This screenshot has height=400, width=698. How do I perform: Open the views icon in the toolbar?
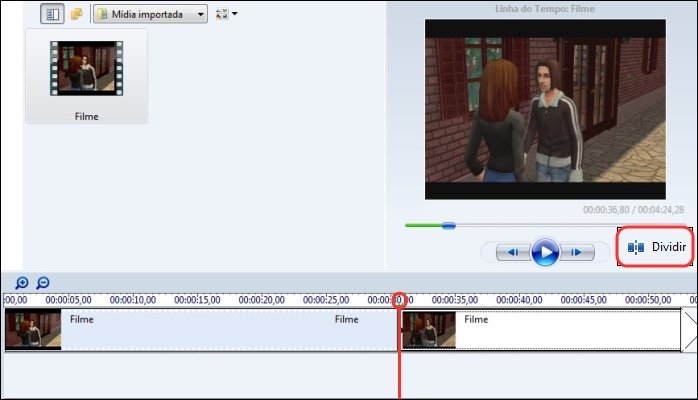pyautogui.click(x=222, y=14)
